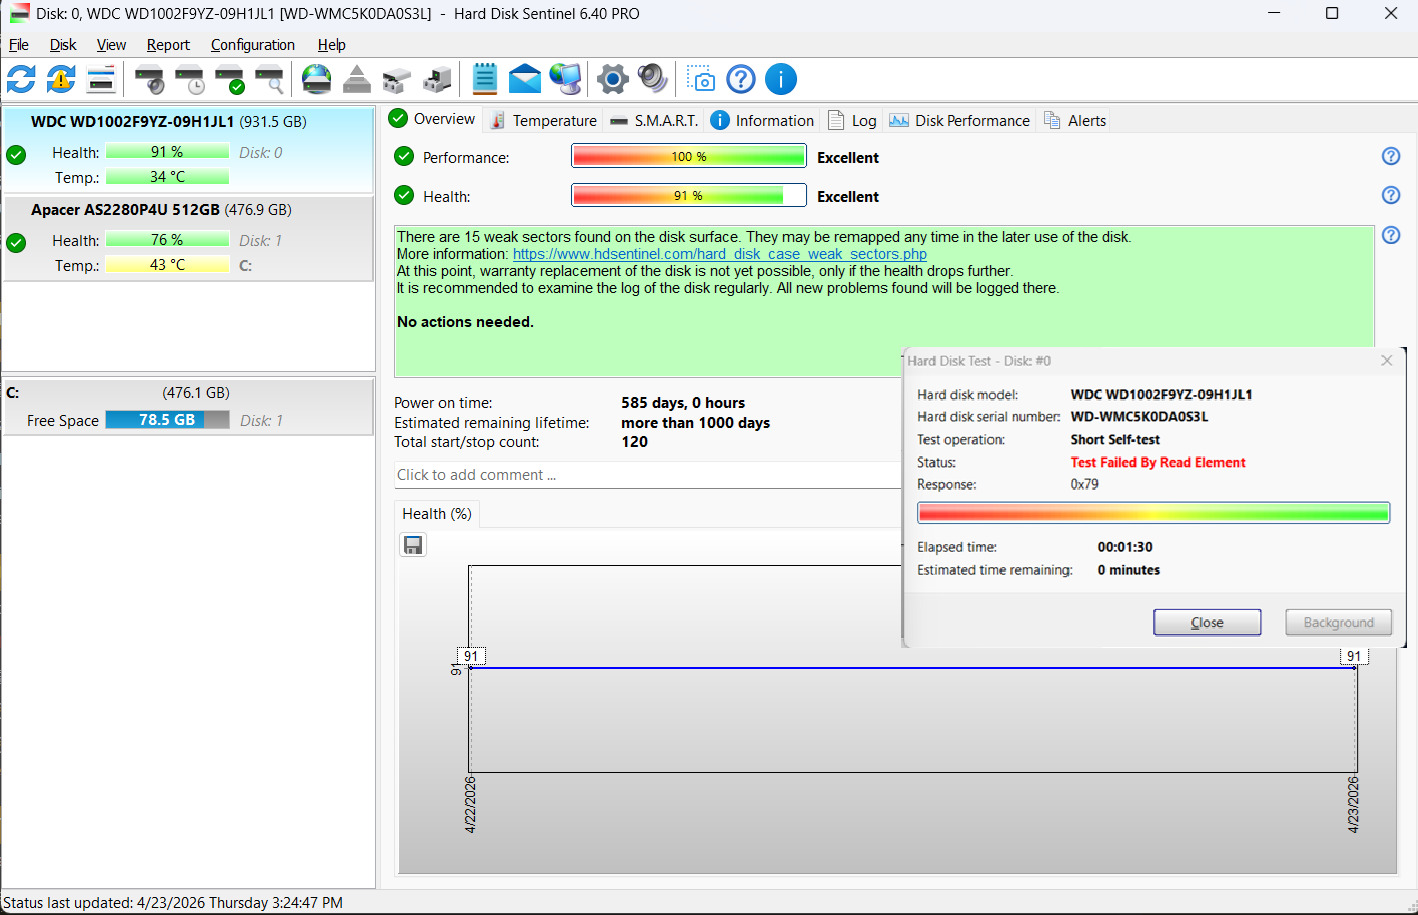
Task: Switch to the Information tab
Action: (762, 120)
